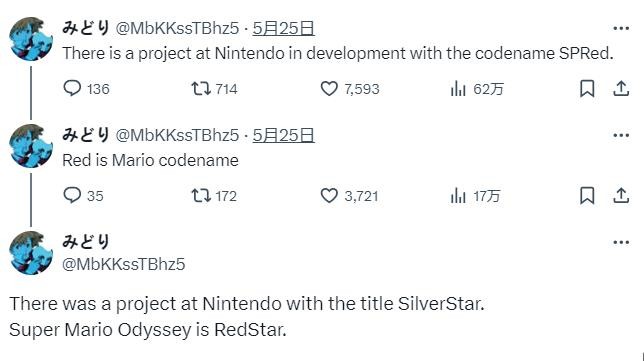Share the Red is Mario codename tweet

621,195
